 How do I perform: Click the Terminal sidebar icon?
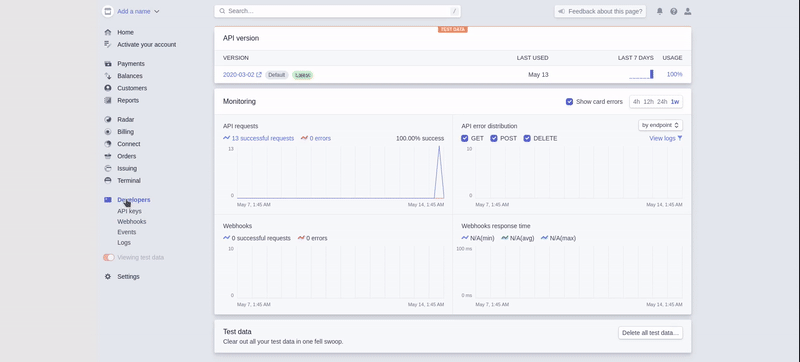click(x=108, y=180)
